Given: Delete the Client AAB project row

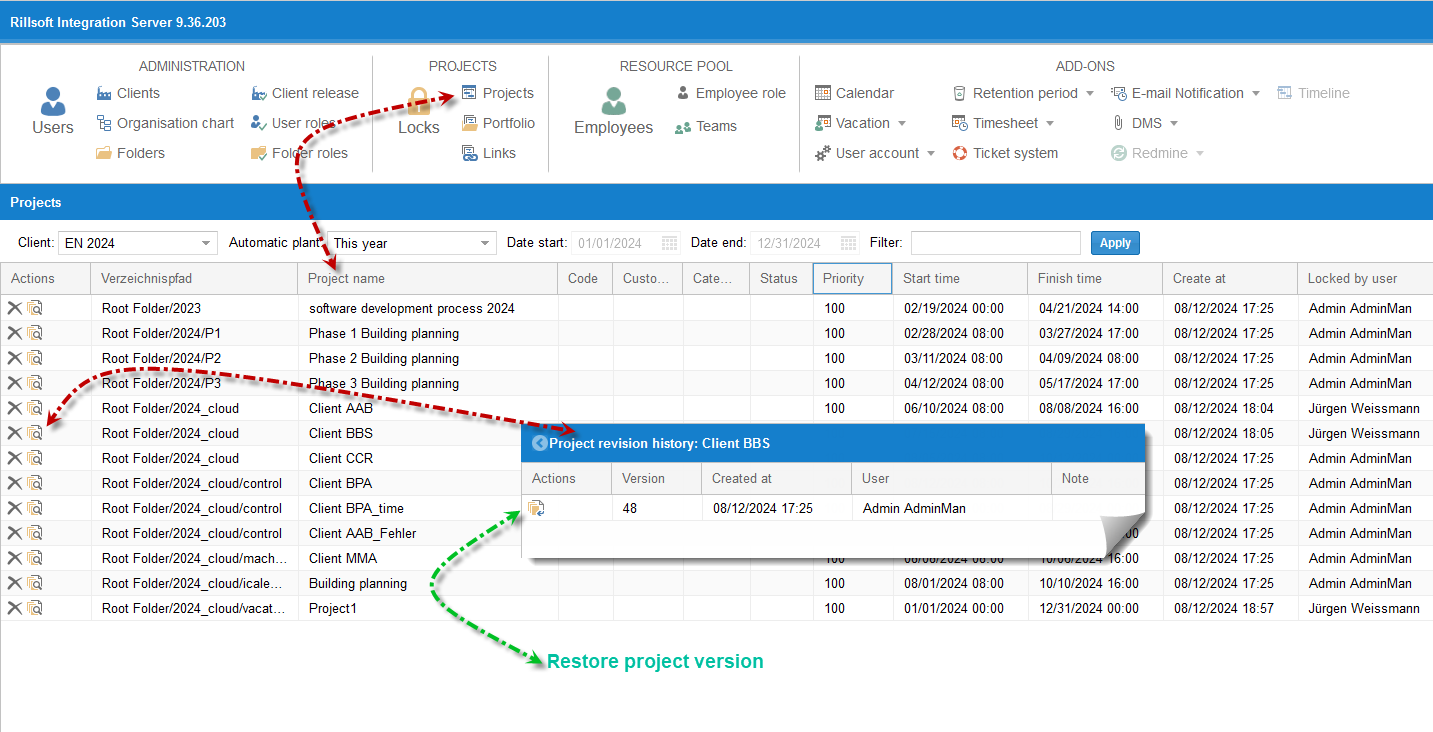Looking at the screenshot, I should (x=14, y=408).
